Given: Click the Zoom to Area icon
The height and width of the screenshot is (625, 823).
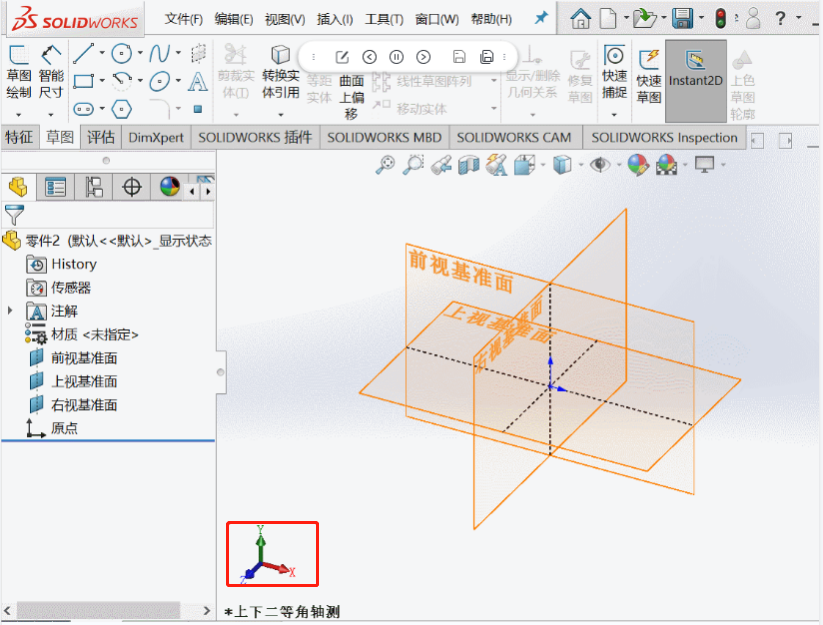Looking at the screenshot, I should point(413,165).
